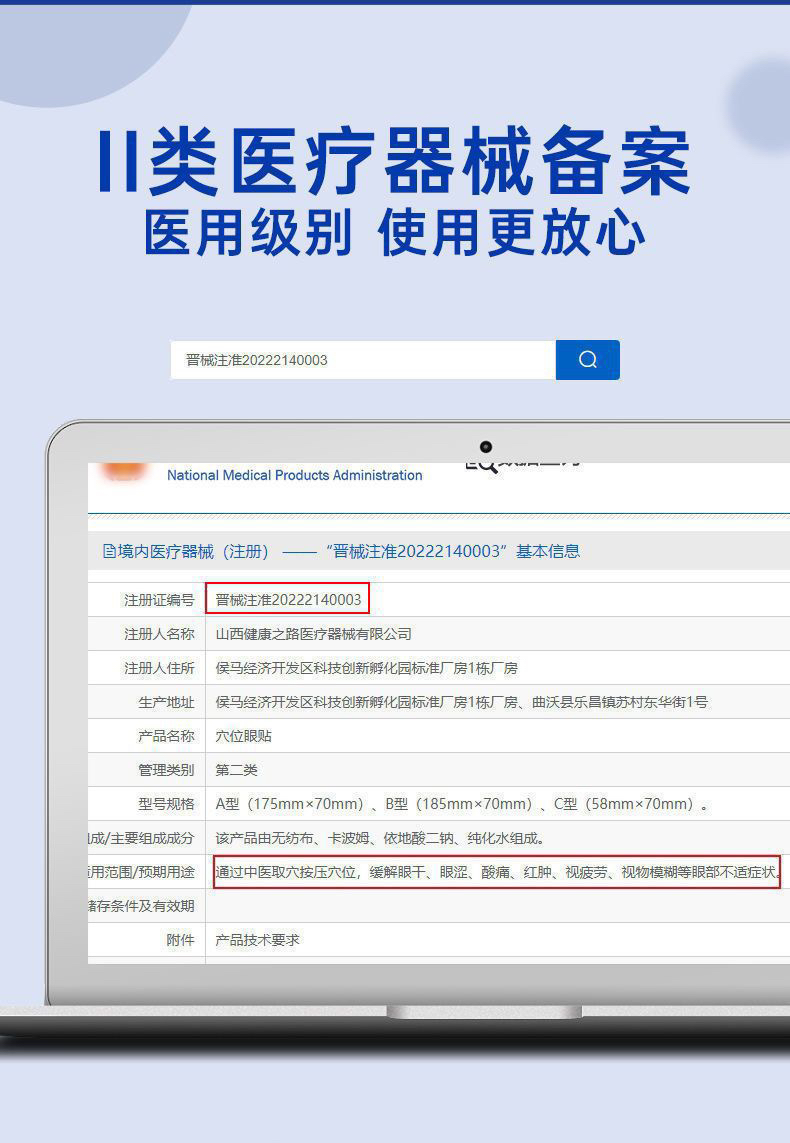Image resolution: width=790 pixels, height=1143 pixels.
Task: Click the search field containing 晋械注准20222140003
Action: (x=363, y=359)
